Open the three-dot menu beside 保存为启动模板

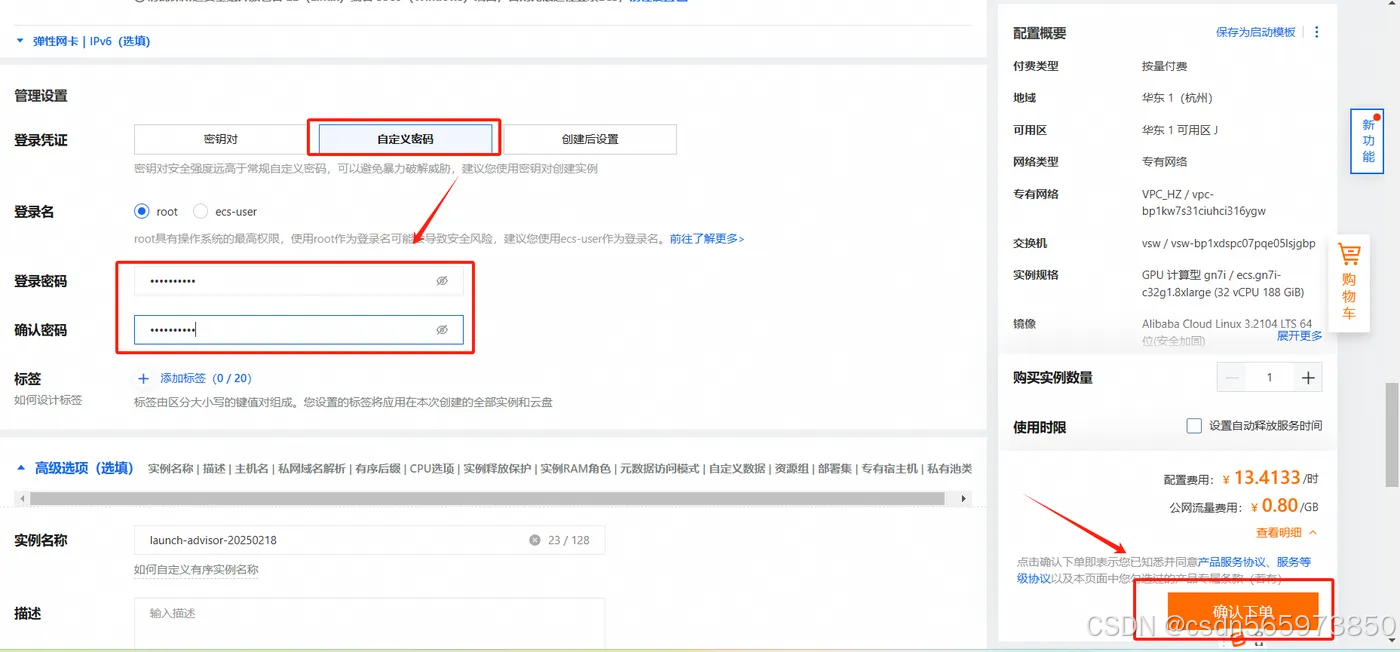(1316, 31)
